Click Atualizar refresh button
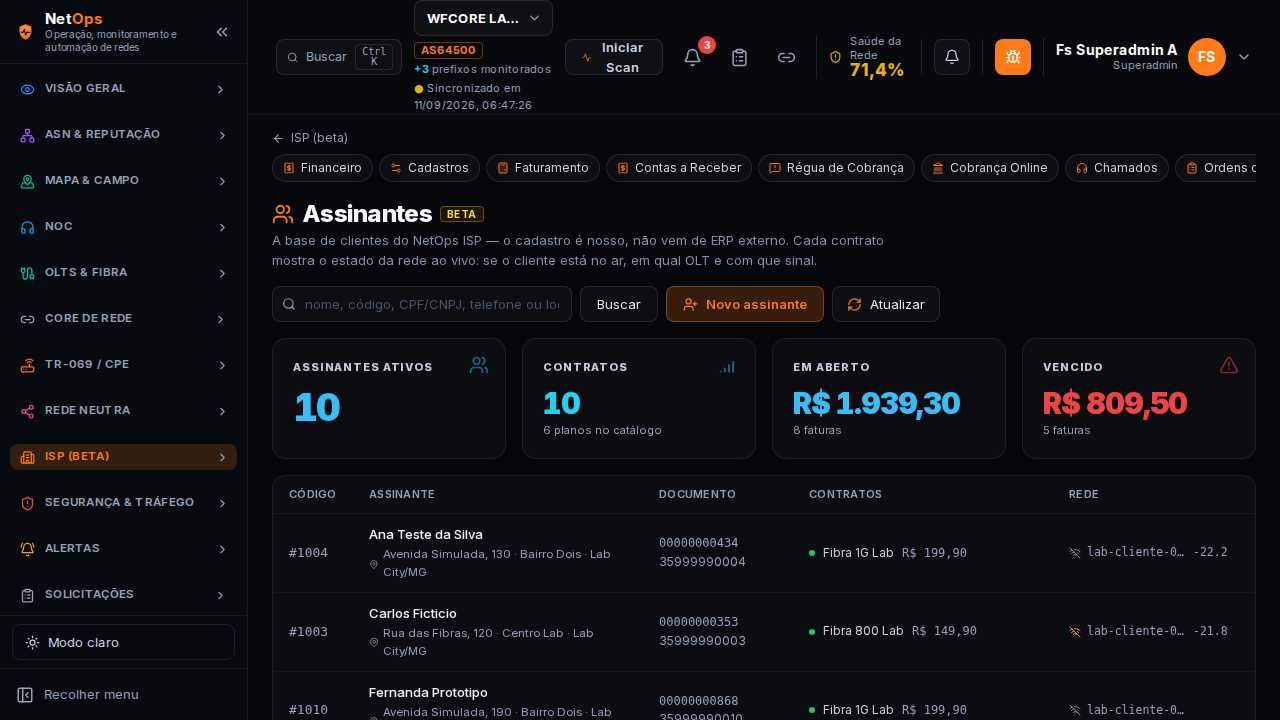This screenshot has height=720, width=1280. (x=886, y=304)
